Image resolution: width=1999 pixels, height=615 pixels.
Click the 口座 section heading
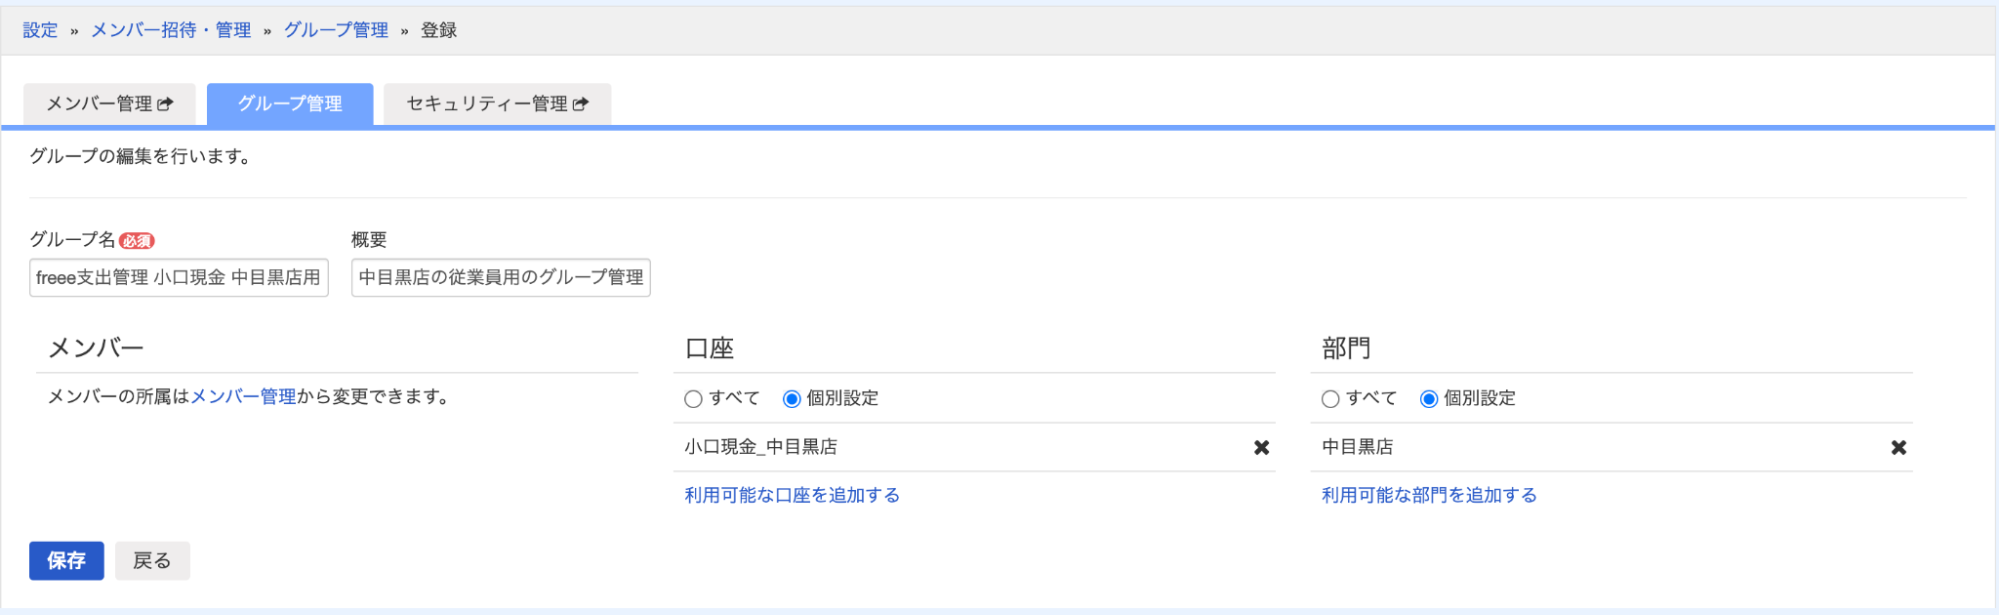coord(709,348)
